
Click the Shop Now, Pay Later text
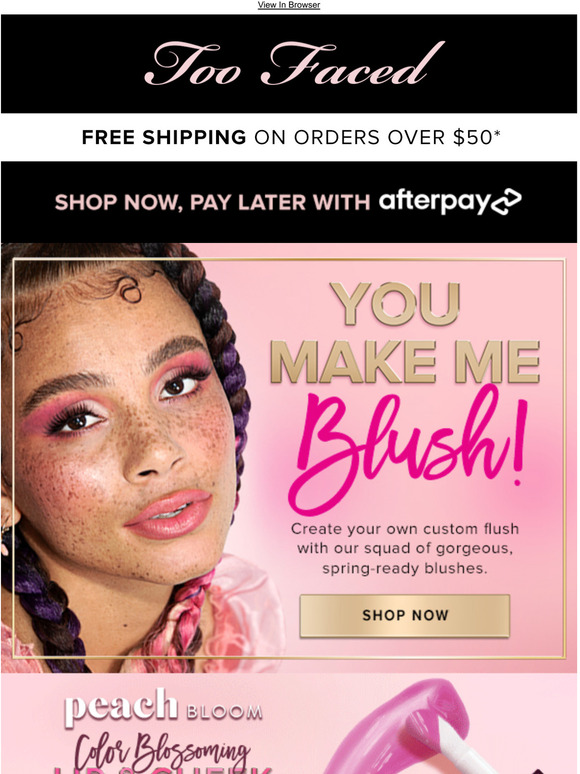pos(212,202)
